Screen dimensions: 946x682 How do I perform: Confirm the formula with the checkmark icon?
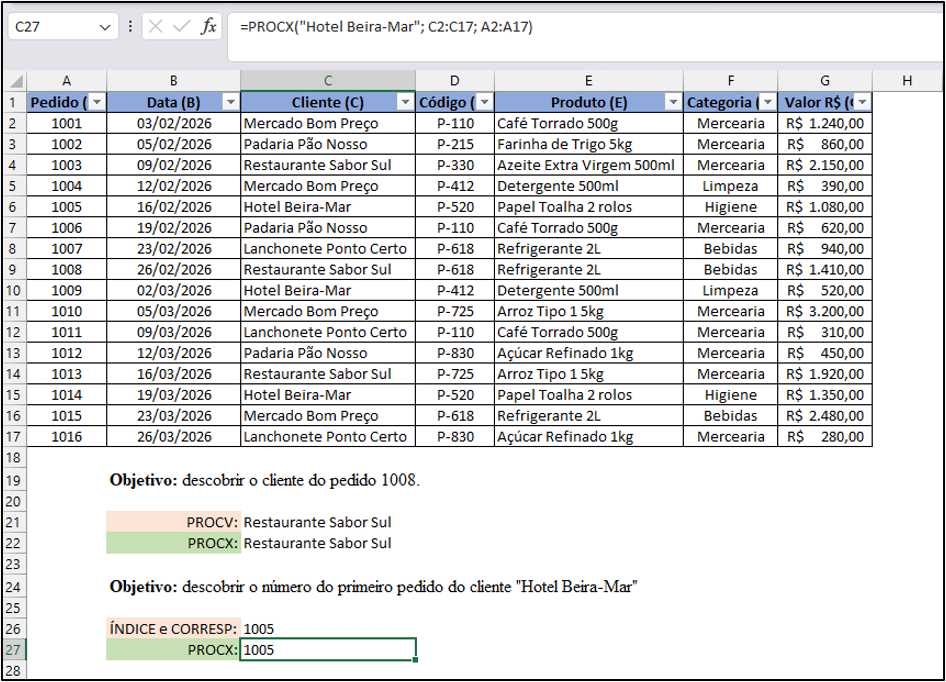(x=181, y=27)
